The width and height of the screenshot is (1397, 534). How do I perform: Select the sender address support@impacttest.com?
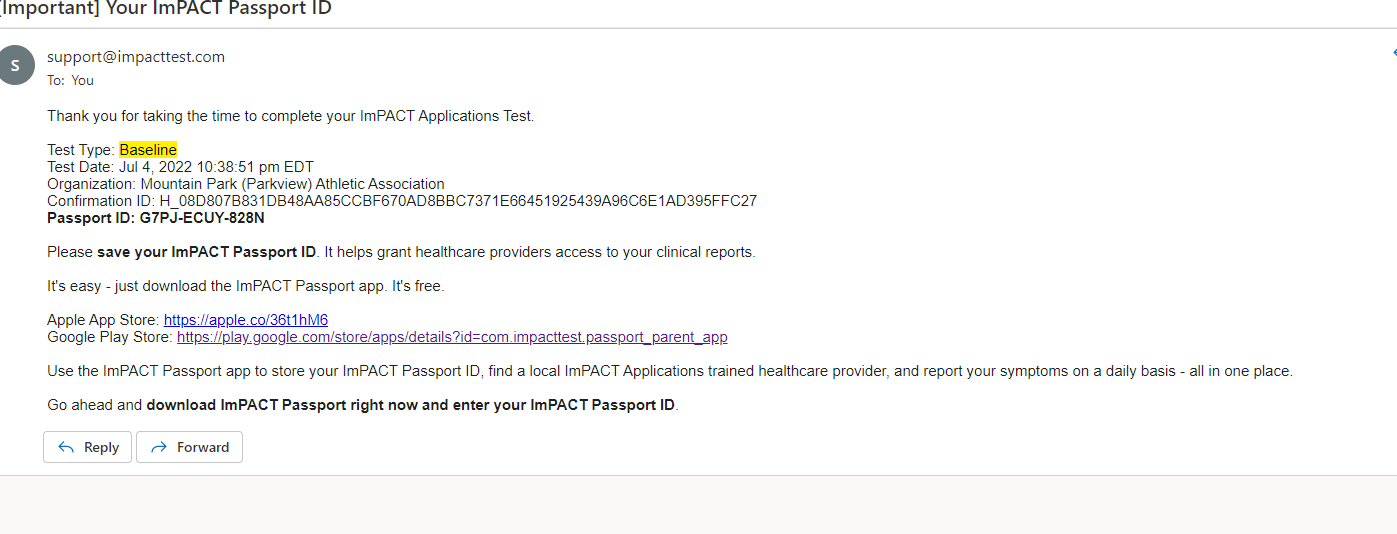click(136, 57)
